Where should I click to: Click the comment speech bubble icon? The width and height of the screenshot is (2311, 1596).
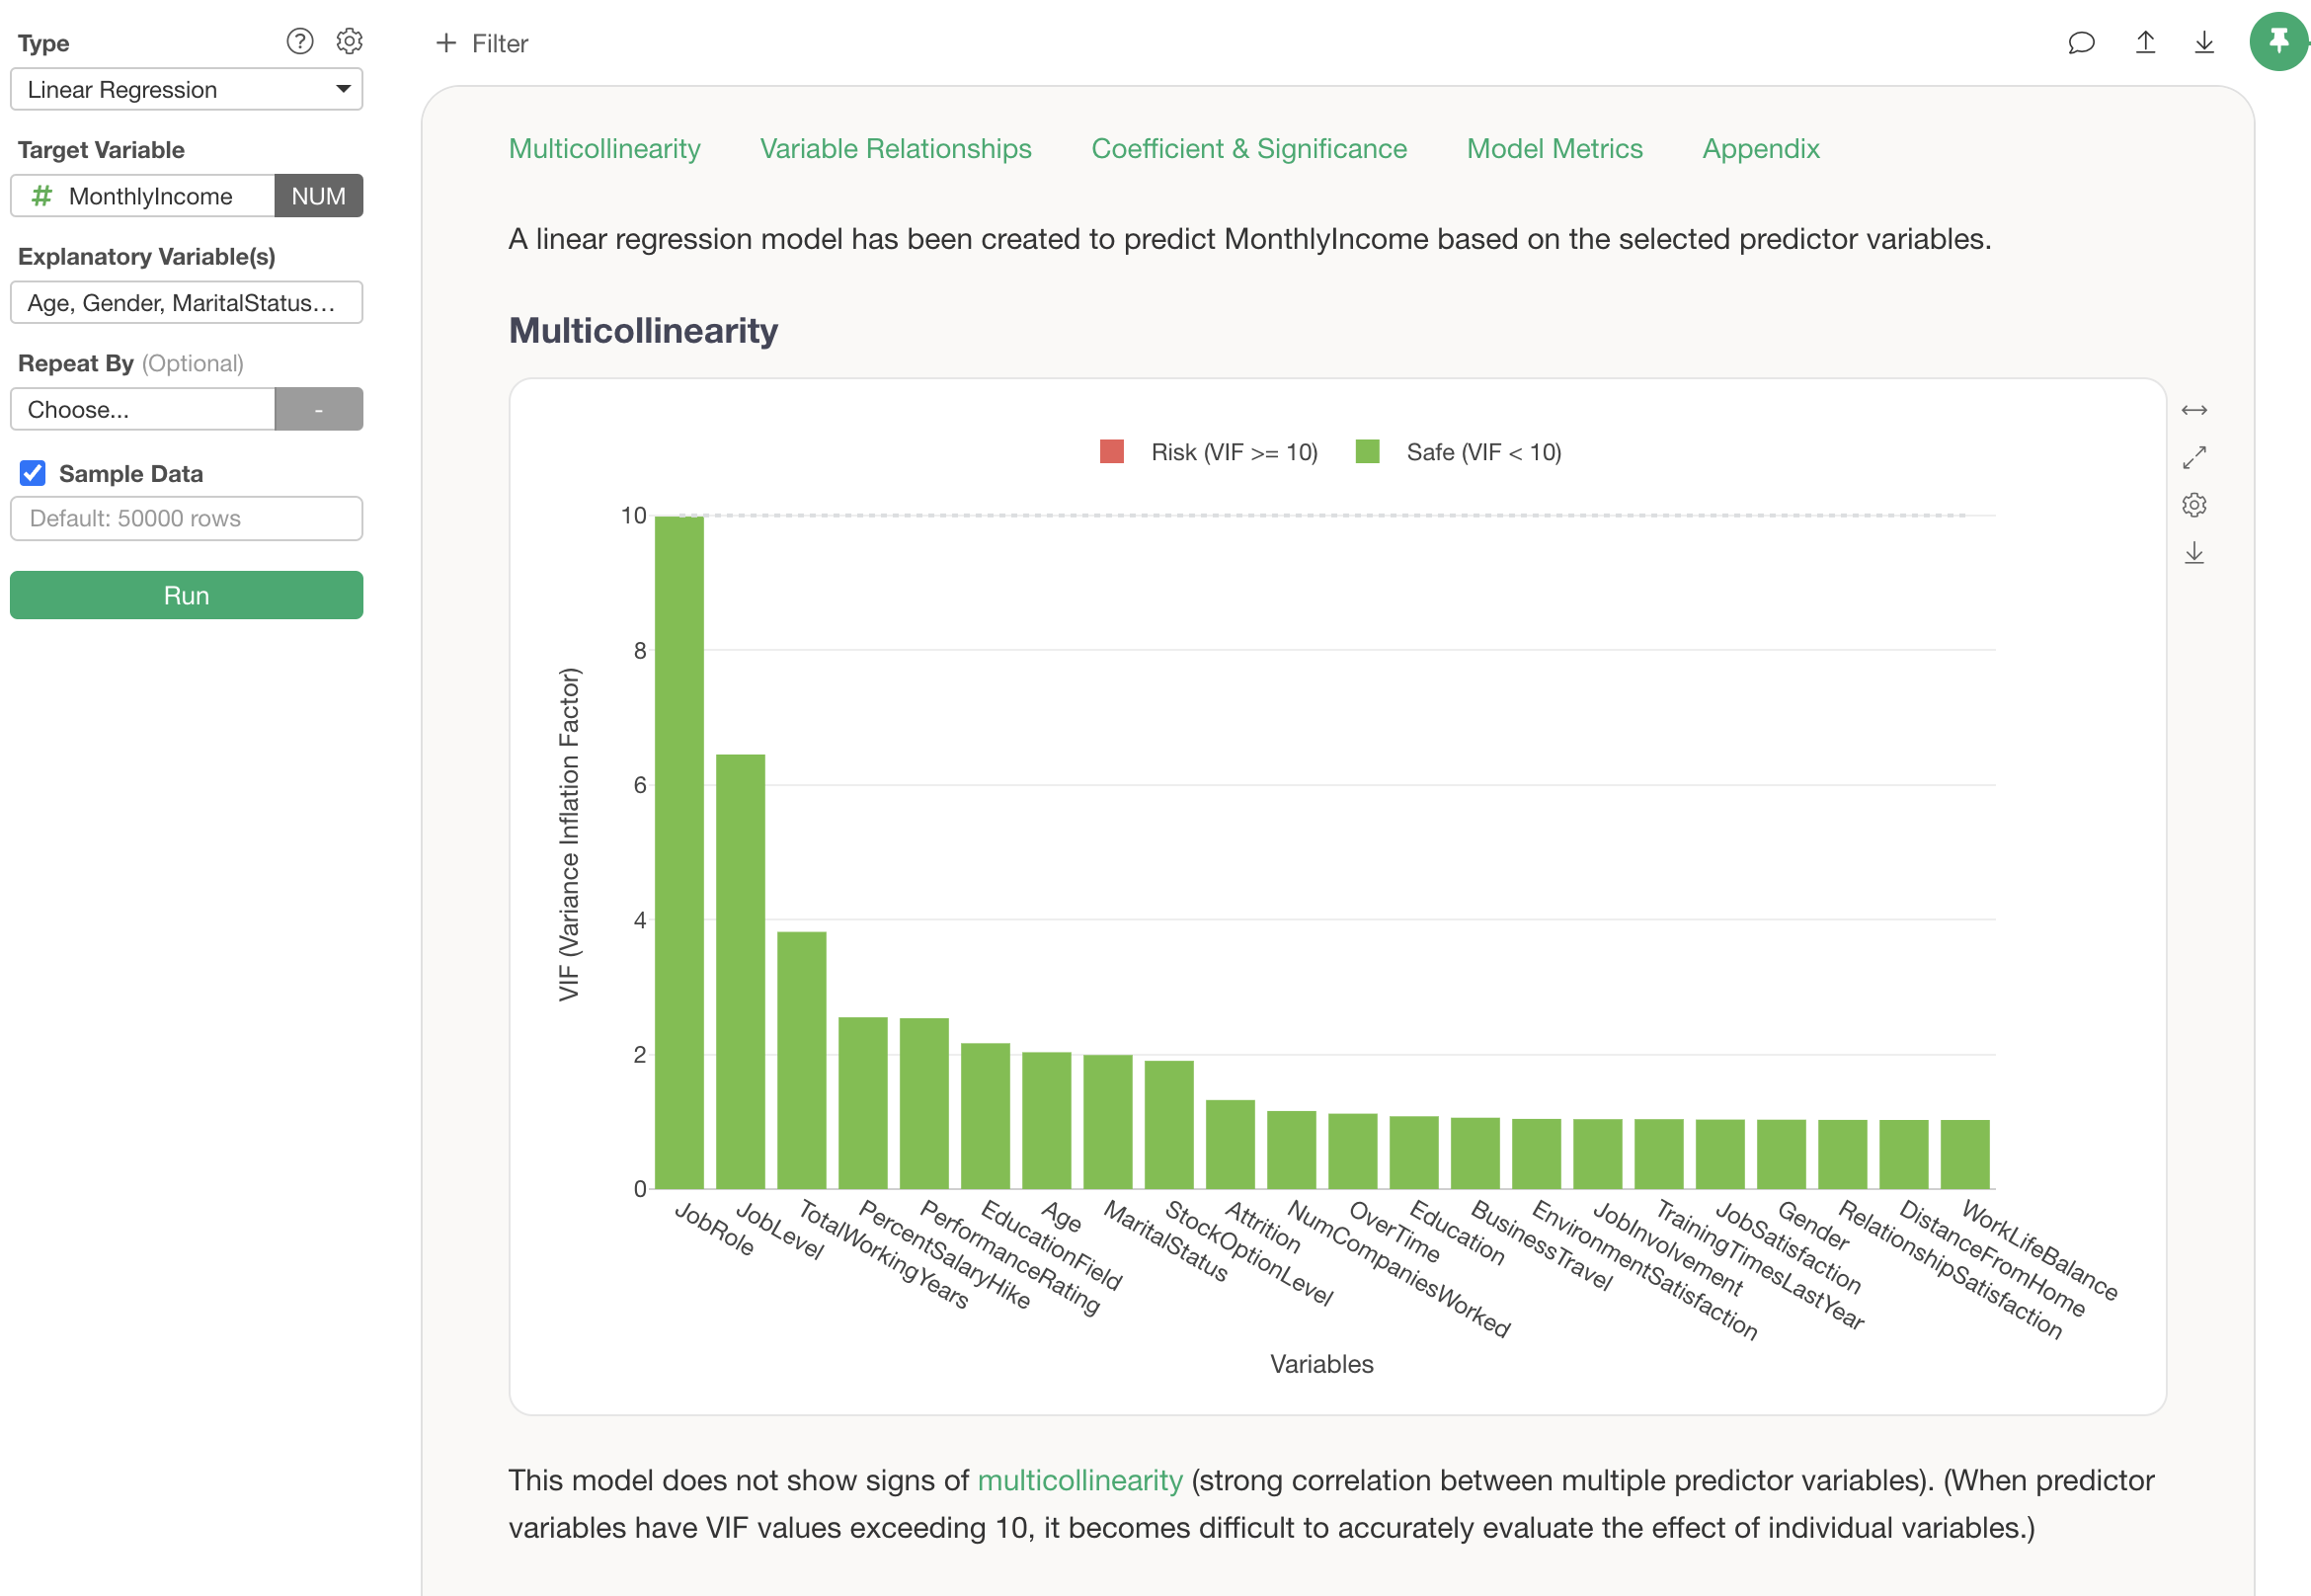click(x=2081, y=42)
